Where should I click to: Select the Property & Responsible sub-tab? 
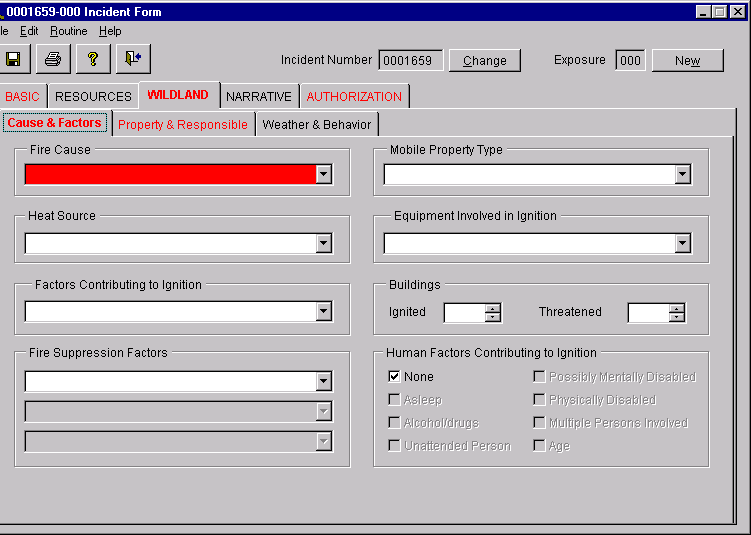tap(183, 125)
